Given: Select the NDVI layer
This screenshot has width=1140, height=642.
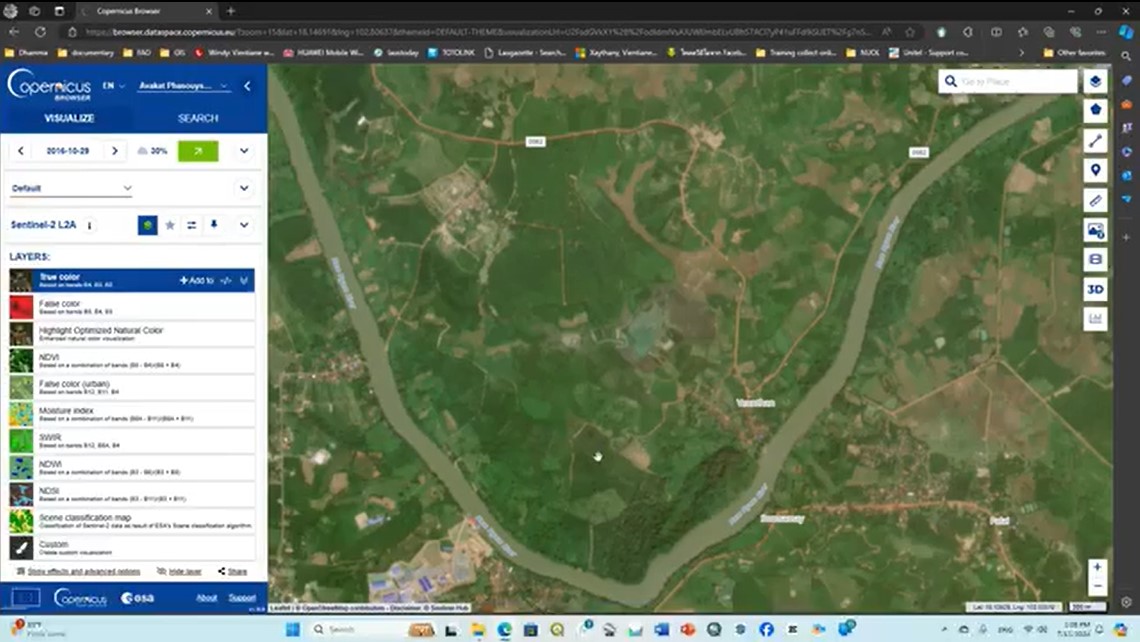Looking at the screenshot, I should point(132,361).
